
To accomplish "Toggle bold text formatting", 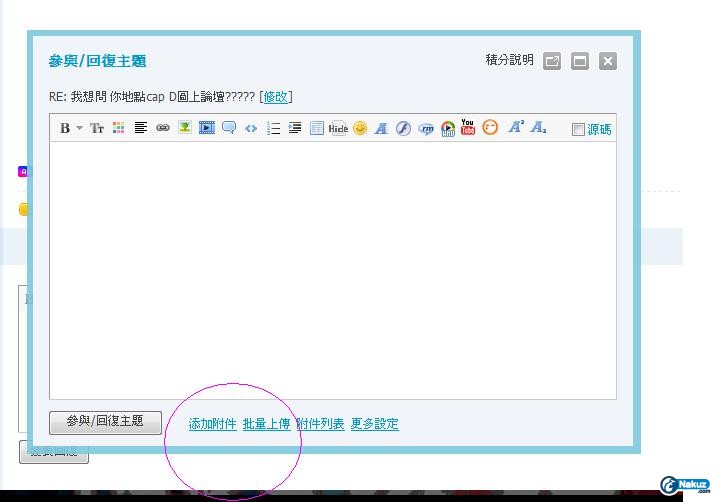I will click(x=65, y=128).
